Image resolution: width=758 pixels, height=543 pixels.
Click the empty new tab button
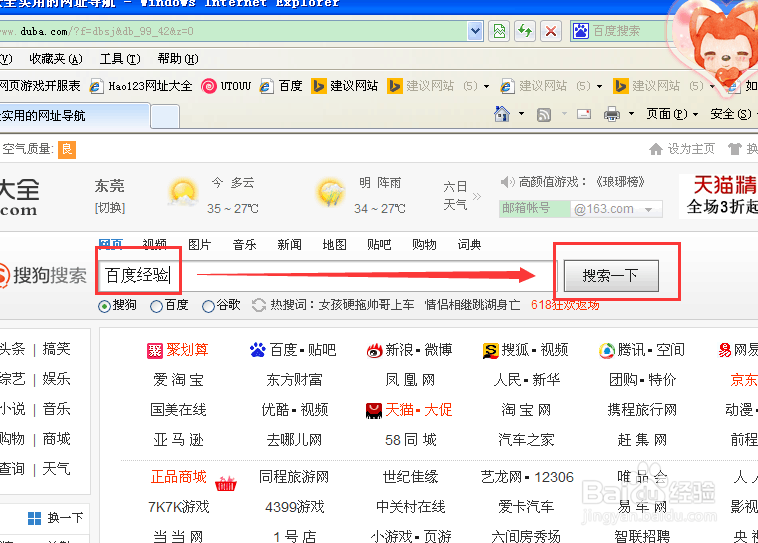pos(165,116)
